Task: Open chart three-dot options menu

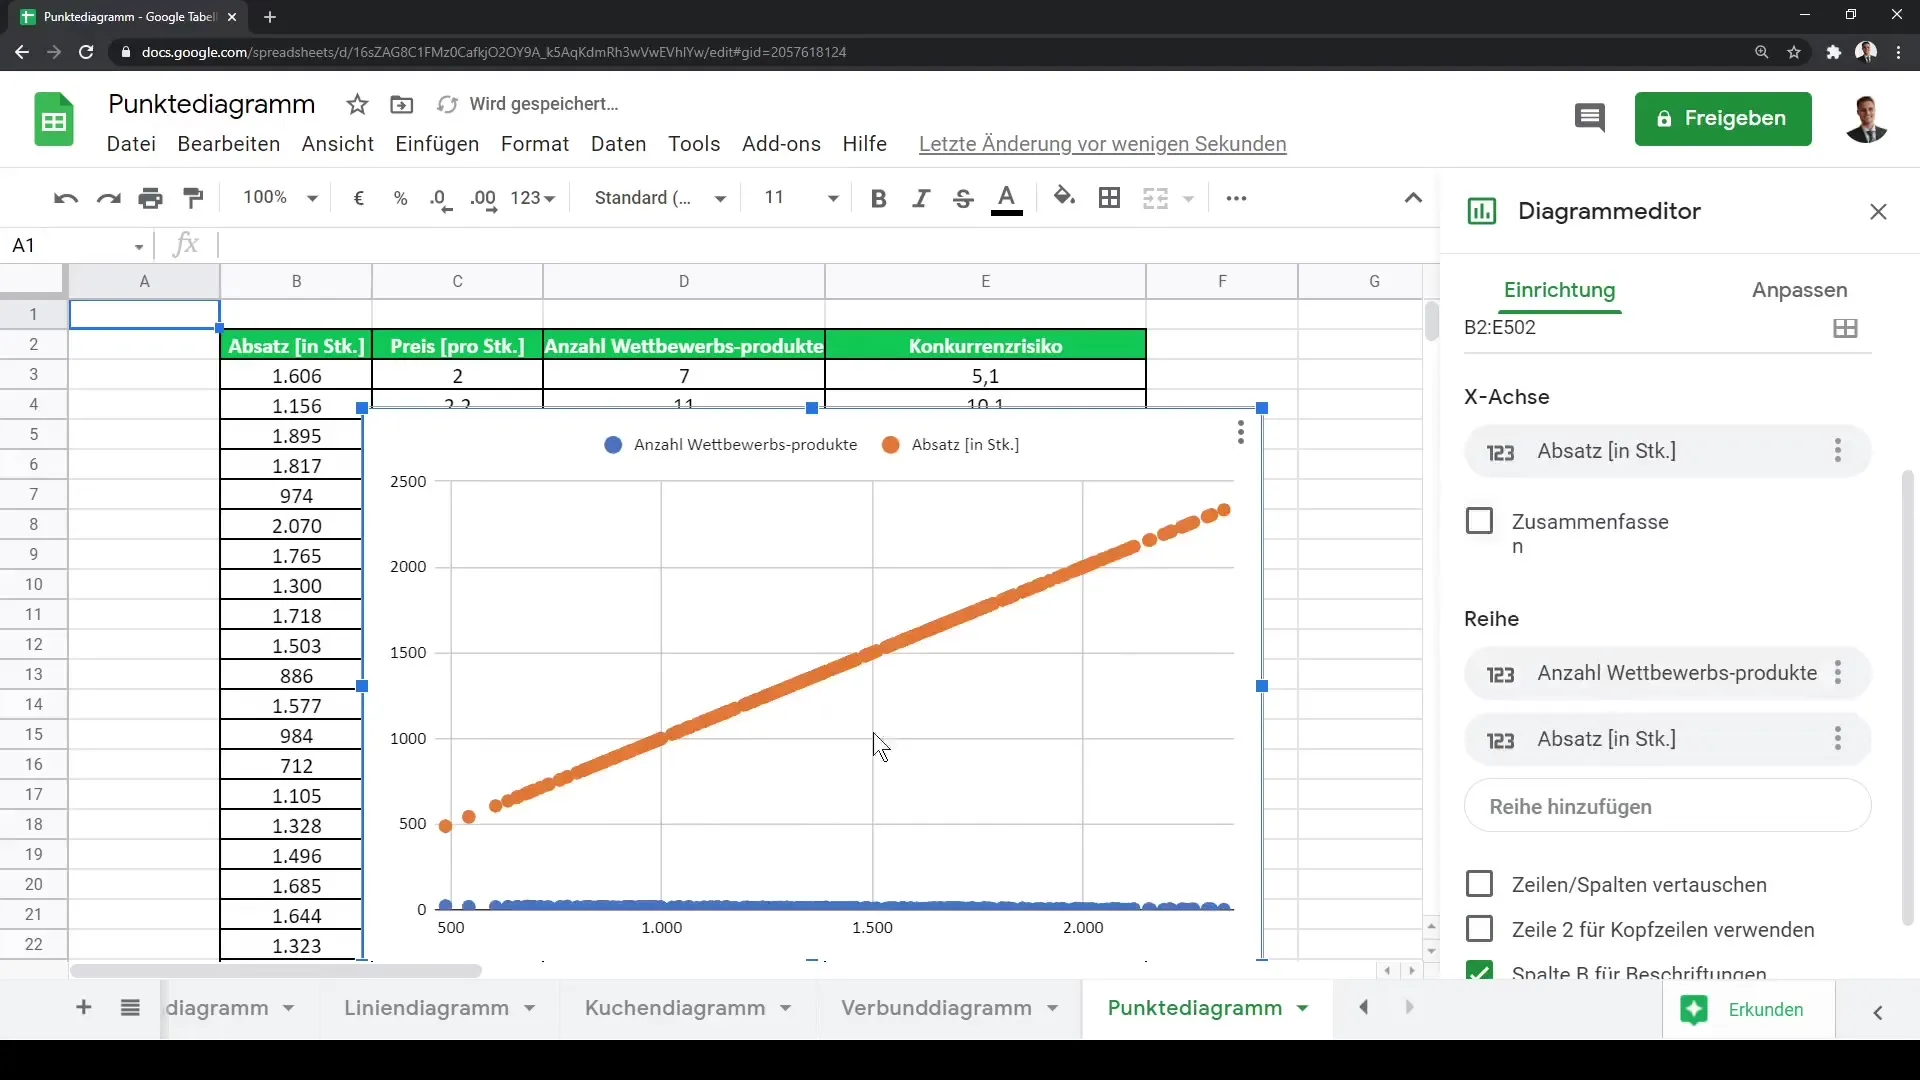Action: point(1240,432)
